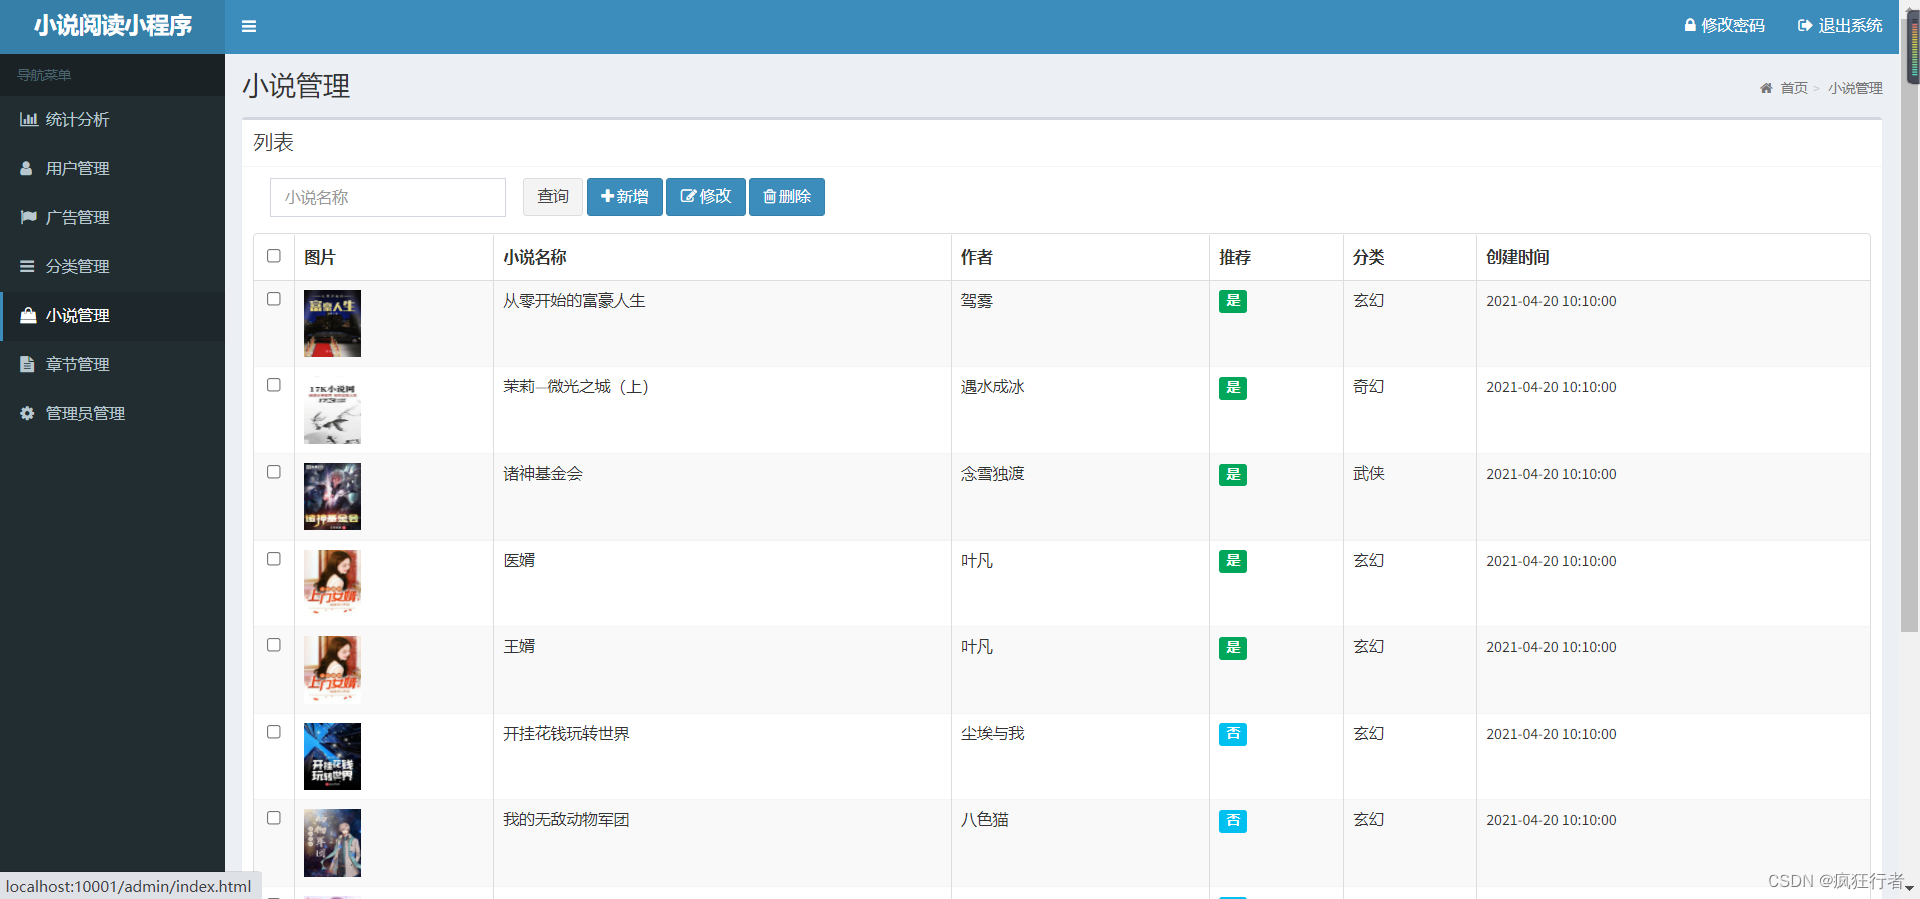1920x899 pixels.
Task: Click the cover image of 我的无敌动物军团
Action: [332, 843]
